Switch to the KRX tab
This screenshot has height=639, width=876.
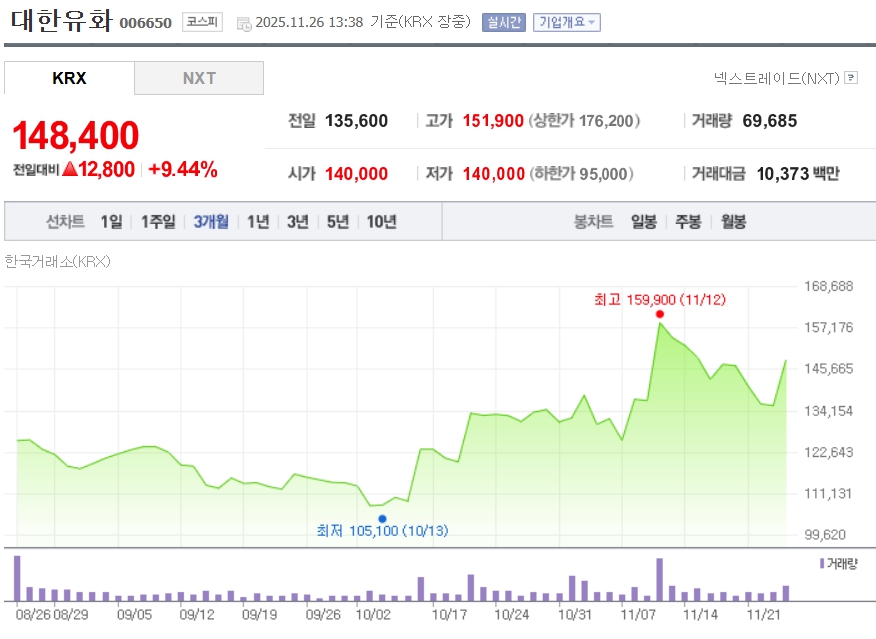(x=69, y=78)
